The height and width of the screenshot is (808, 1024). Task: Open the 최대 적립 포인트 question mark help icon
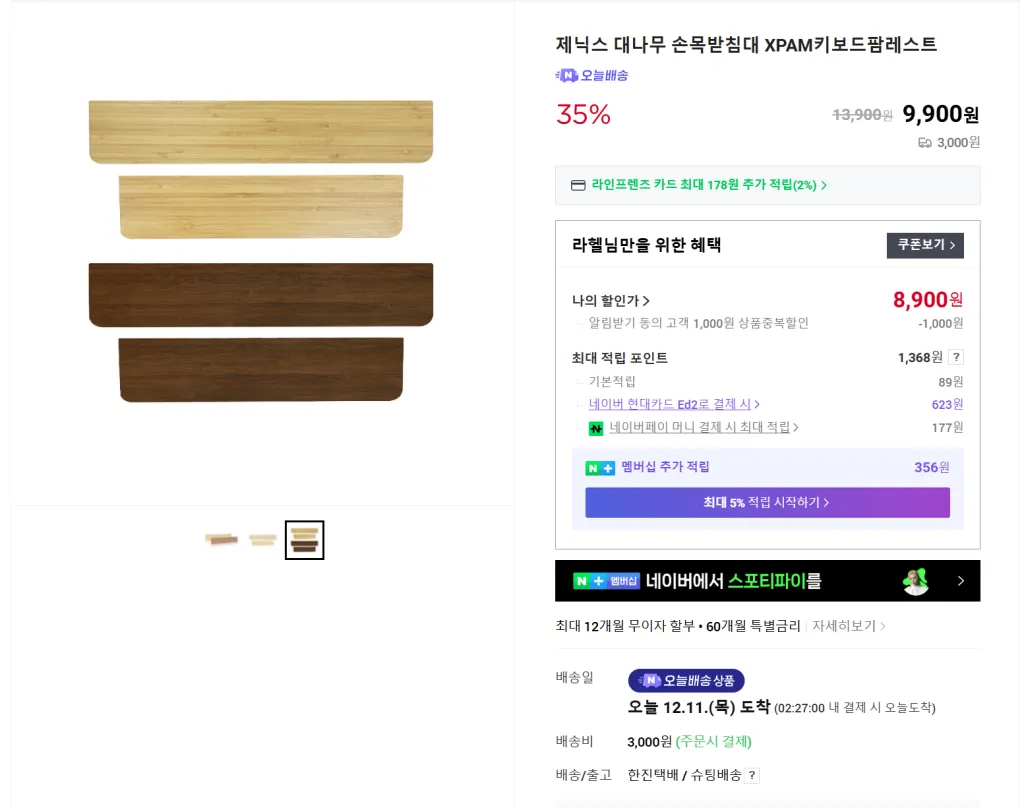956,355
